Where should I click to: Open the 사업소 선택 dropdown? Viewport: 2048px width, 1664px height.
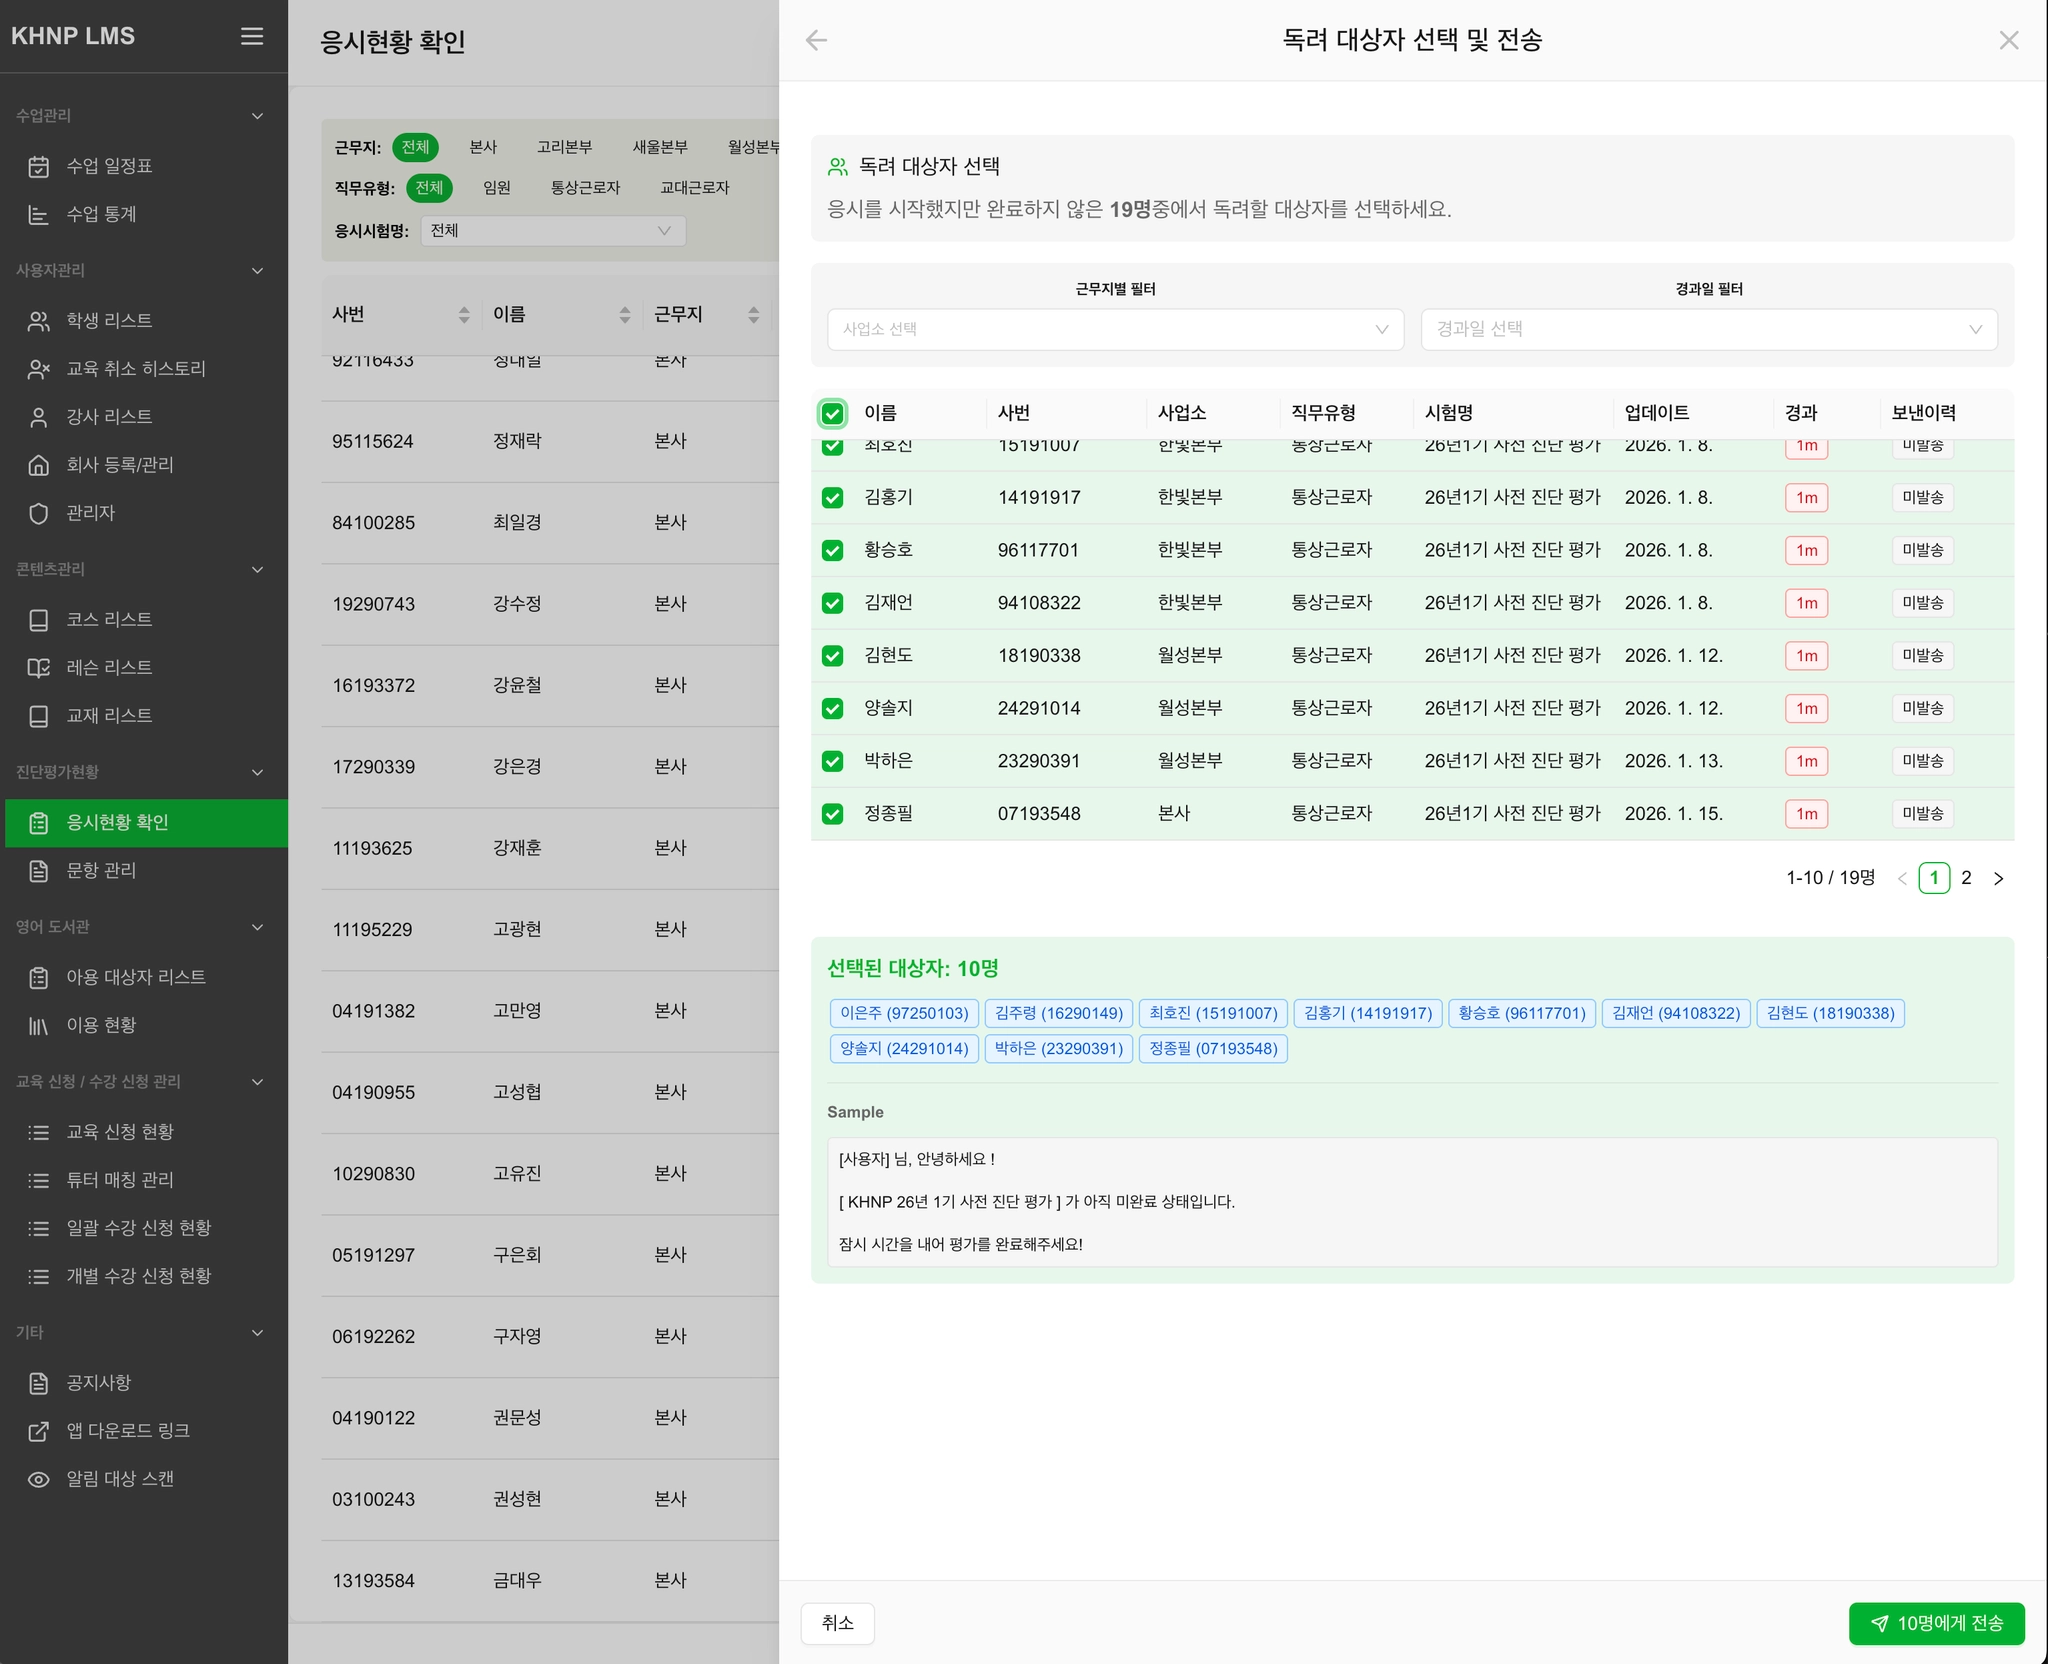[x=1115, y=329]
